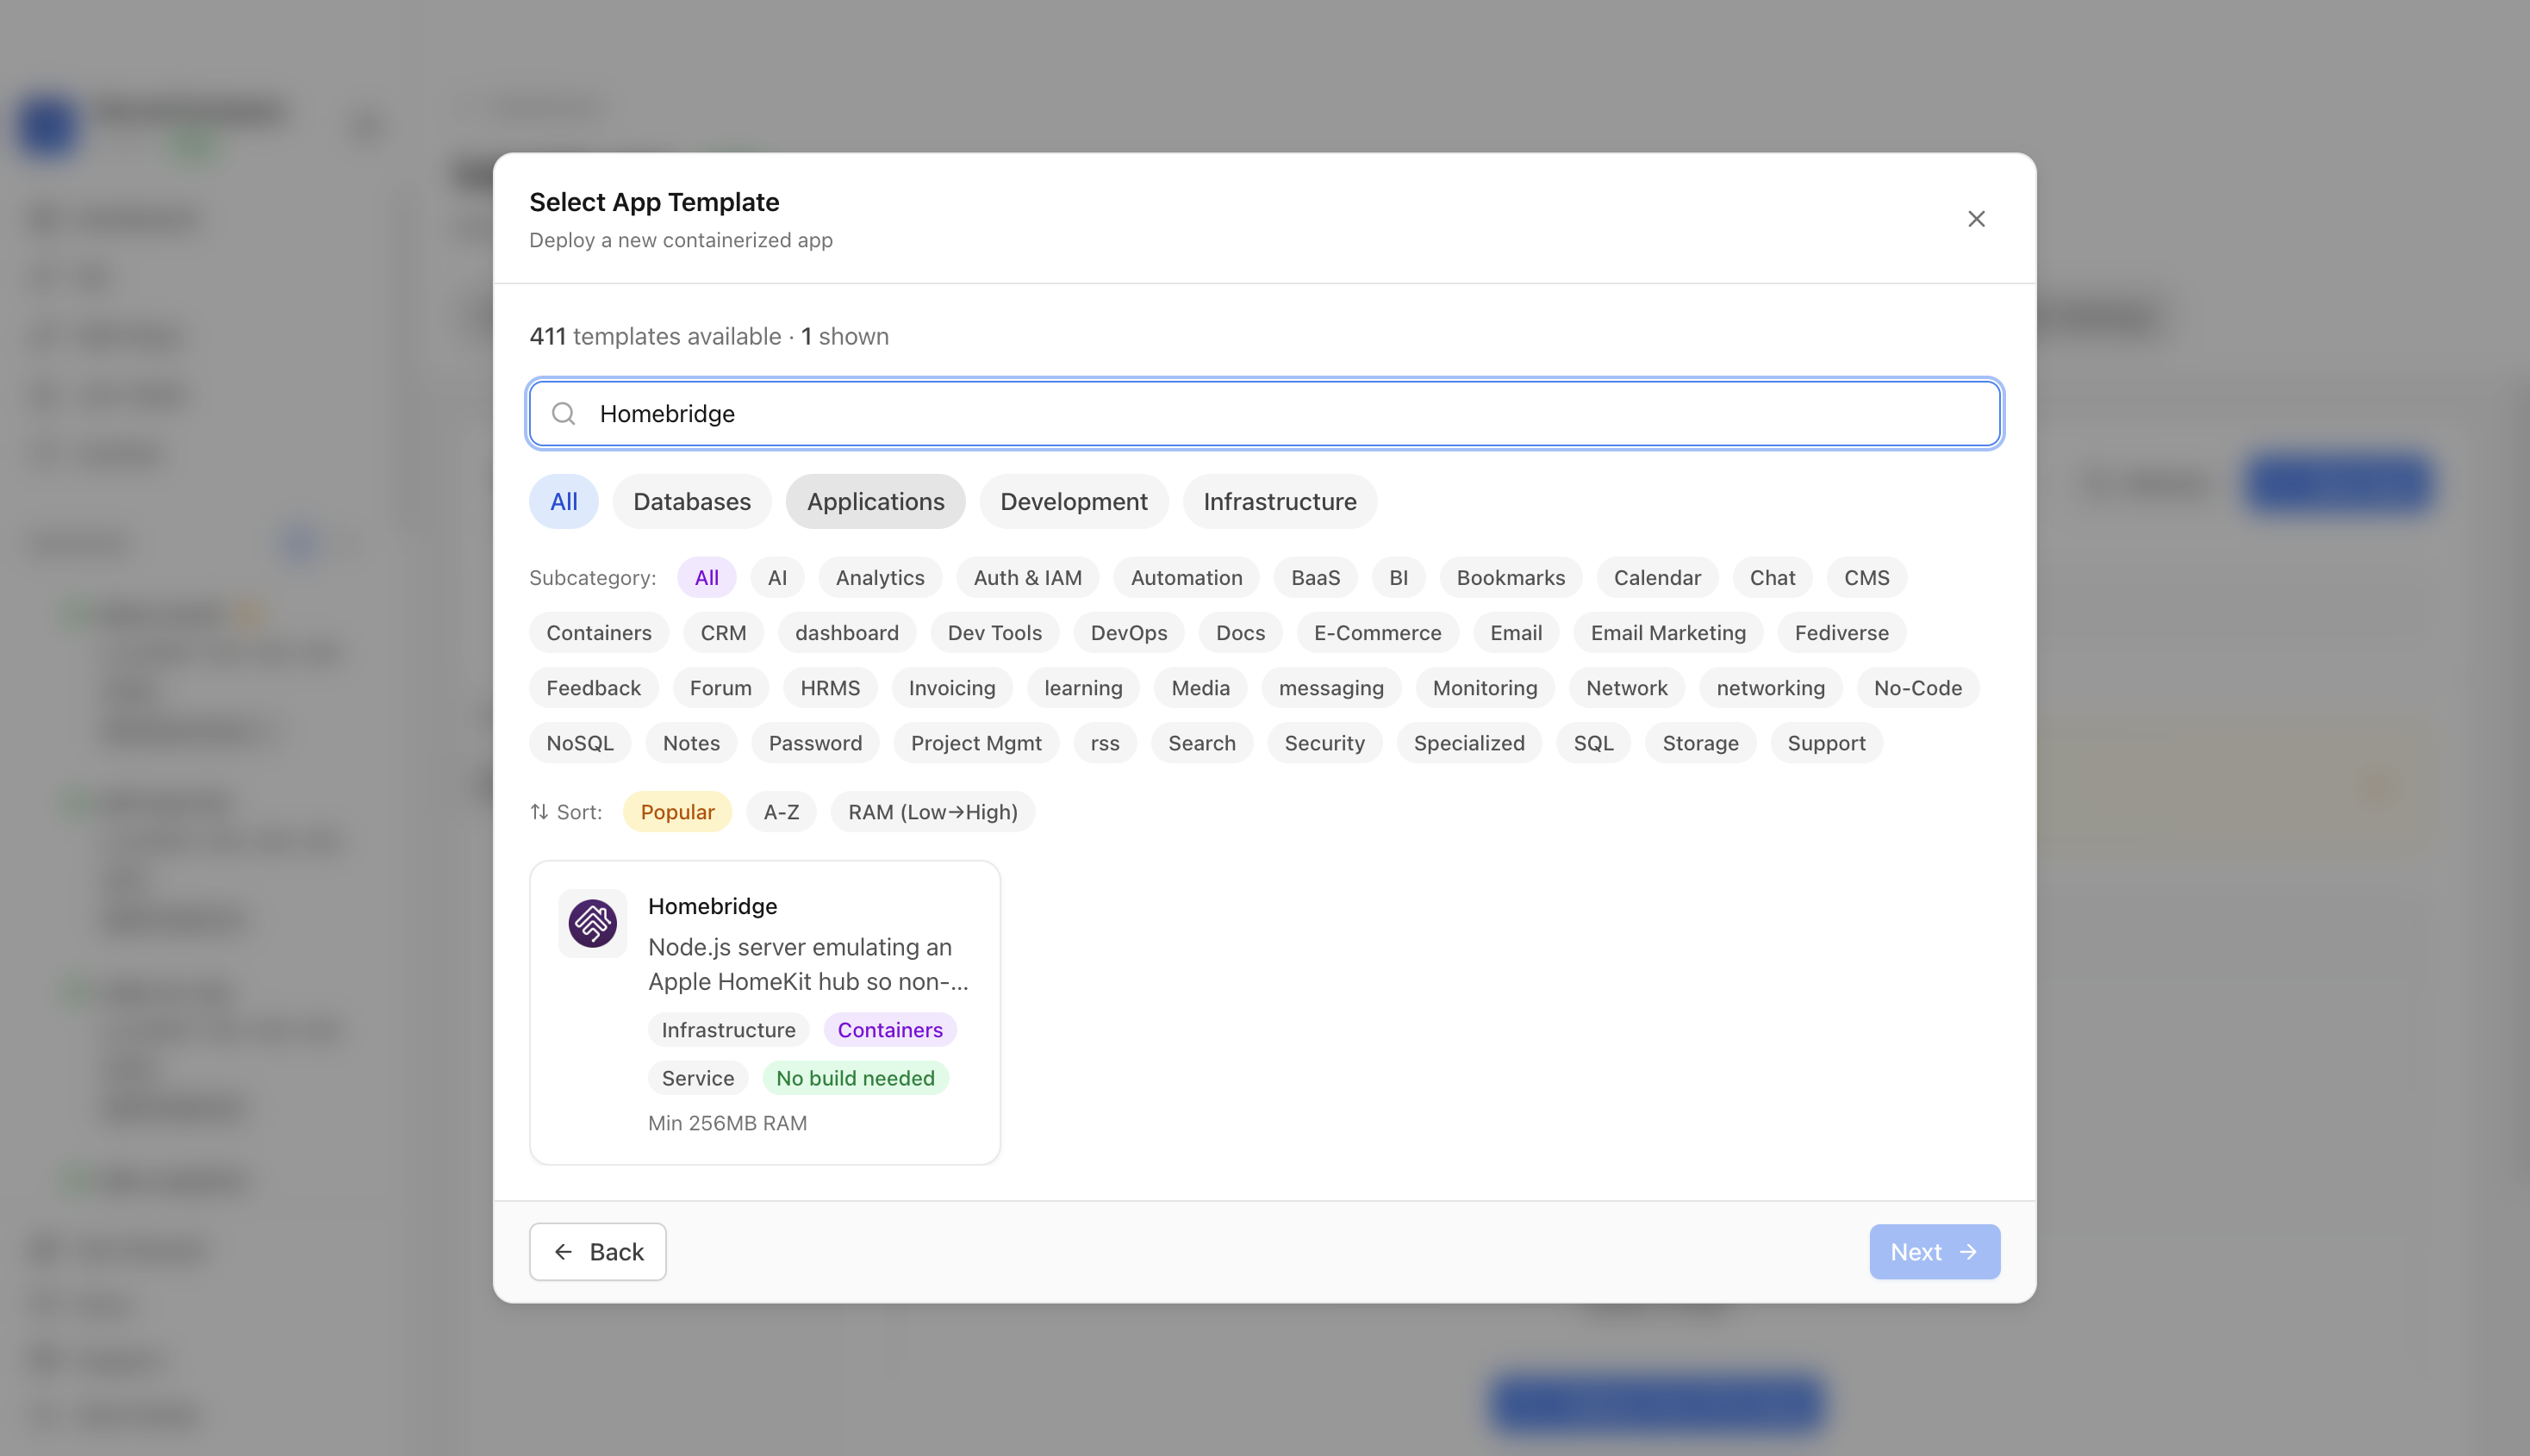Viewport: 2530px width, 1456px height.
Task: Filter by Auth & IAM subcategory
Action: pyautogui.click(x=1028, y=577)
